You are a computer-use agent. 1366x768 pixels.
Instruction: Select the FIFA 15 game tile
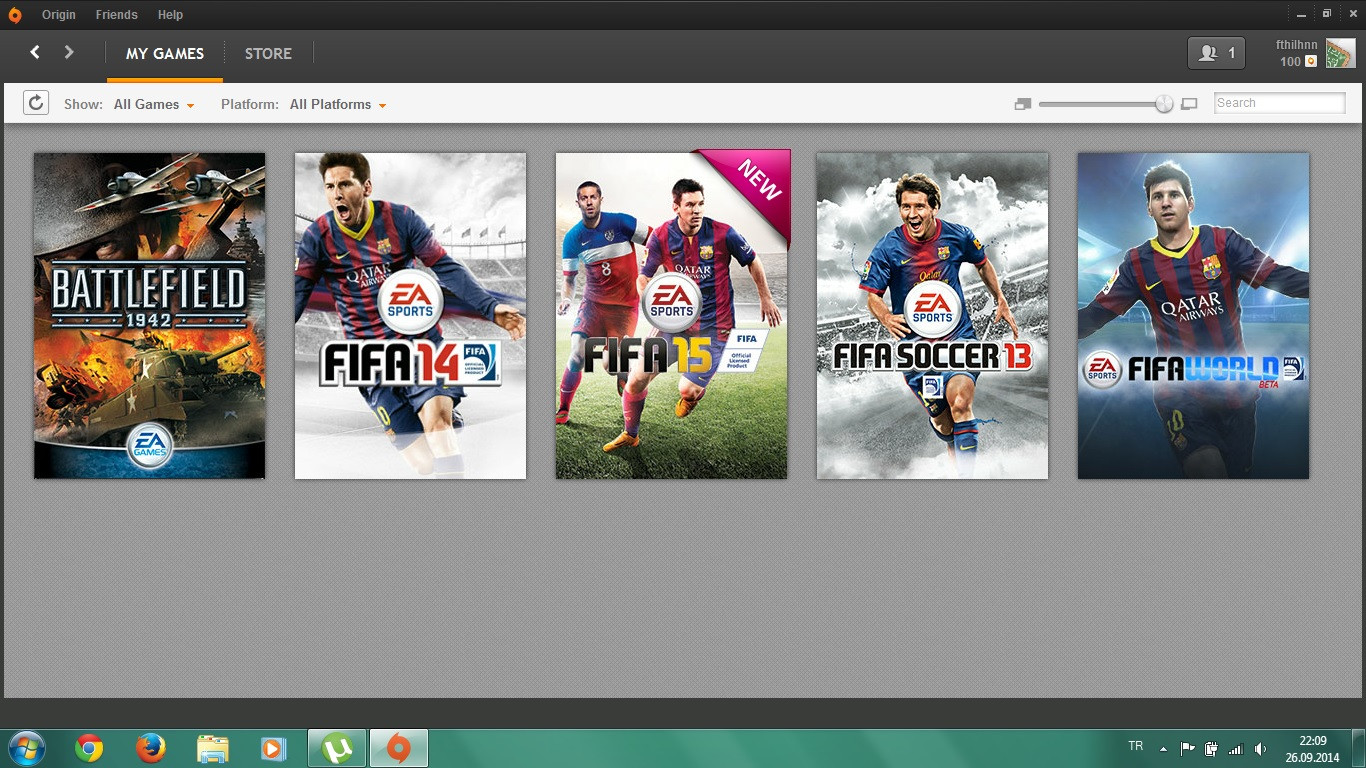pos(672,316)
